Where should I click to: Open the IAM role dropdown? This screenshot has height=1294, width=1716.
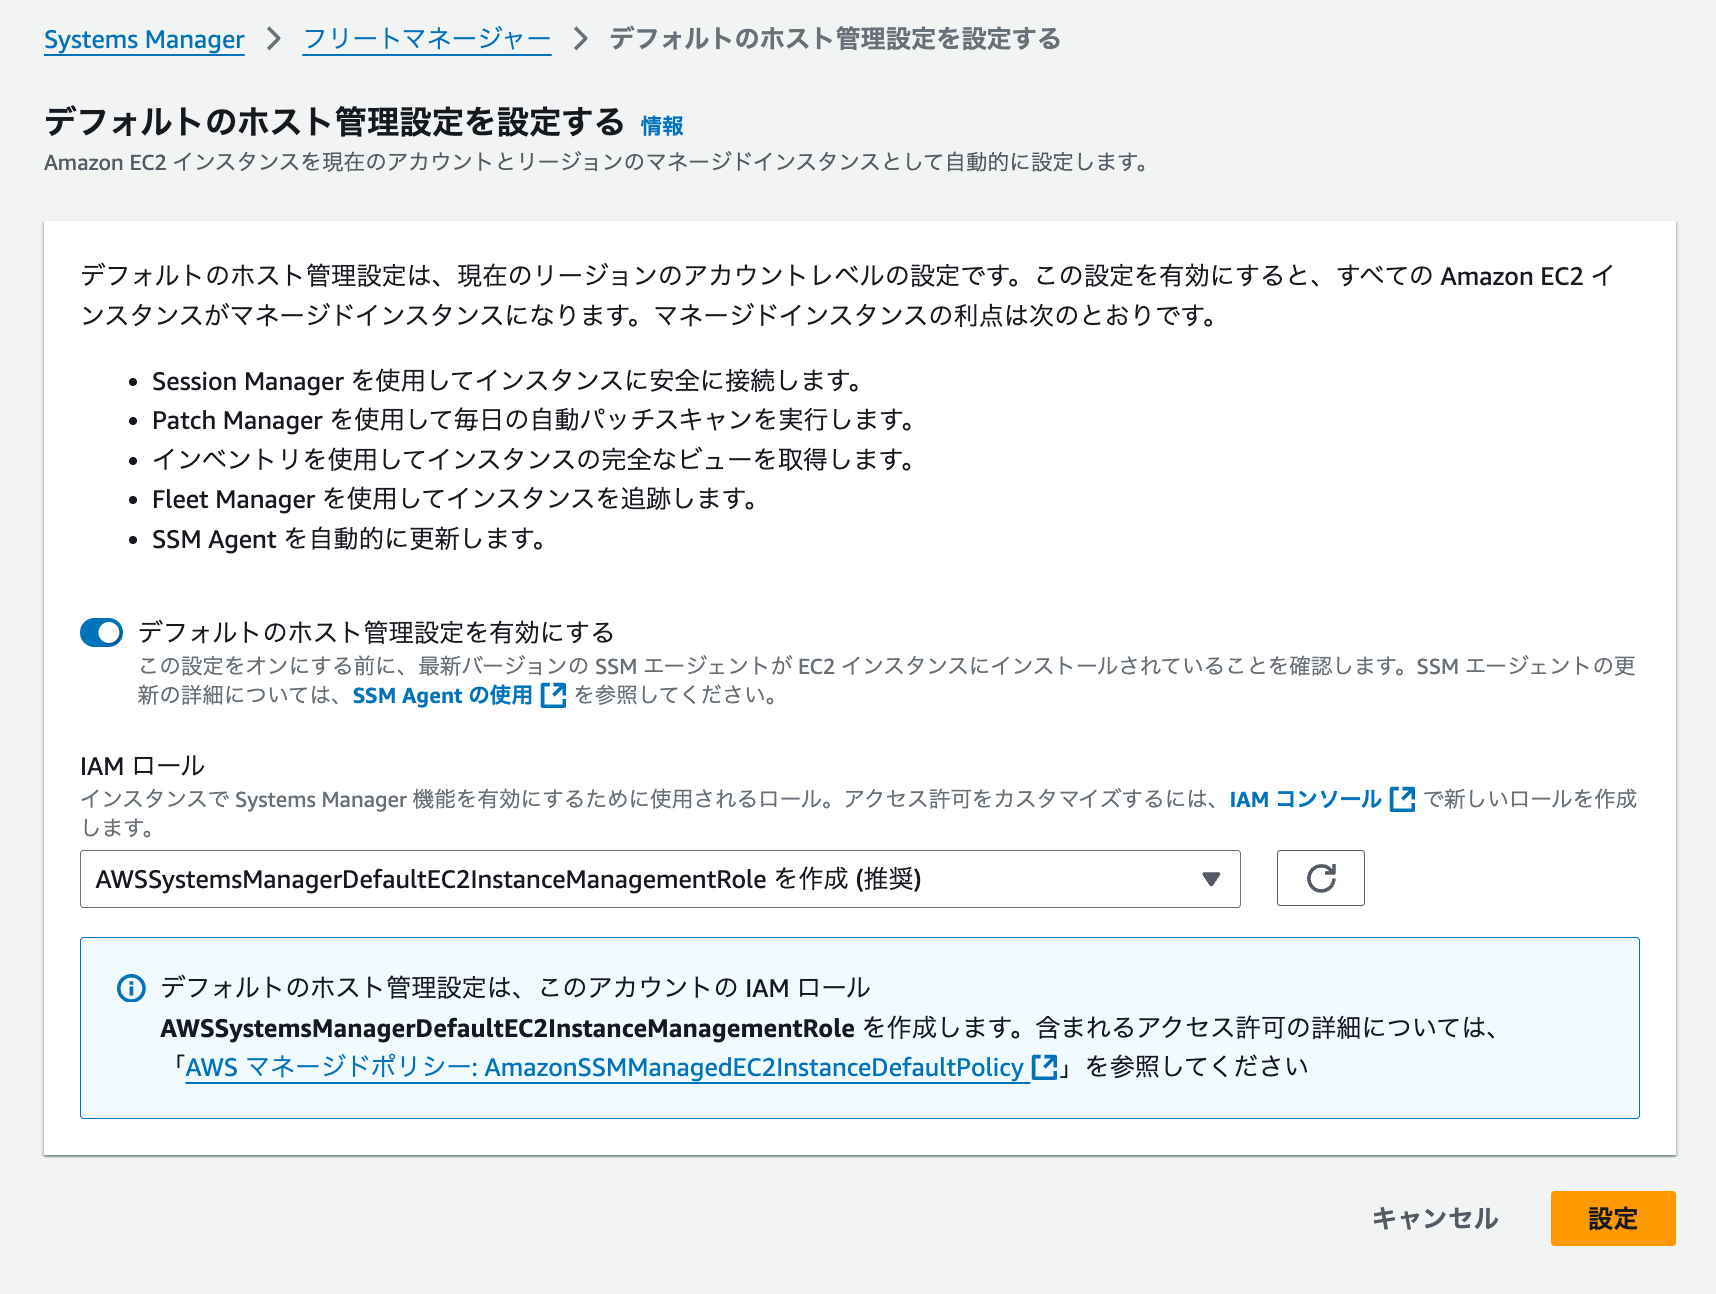coord(660,879)
